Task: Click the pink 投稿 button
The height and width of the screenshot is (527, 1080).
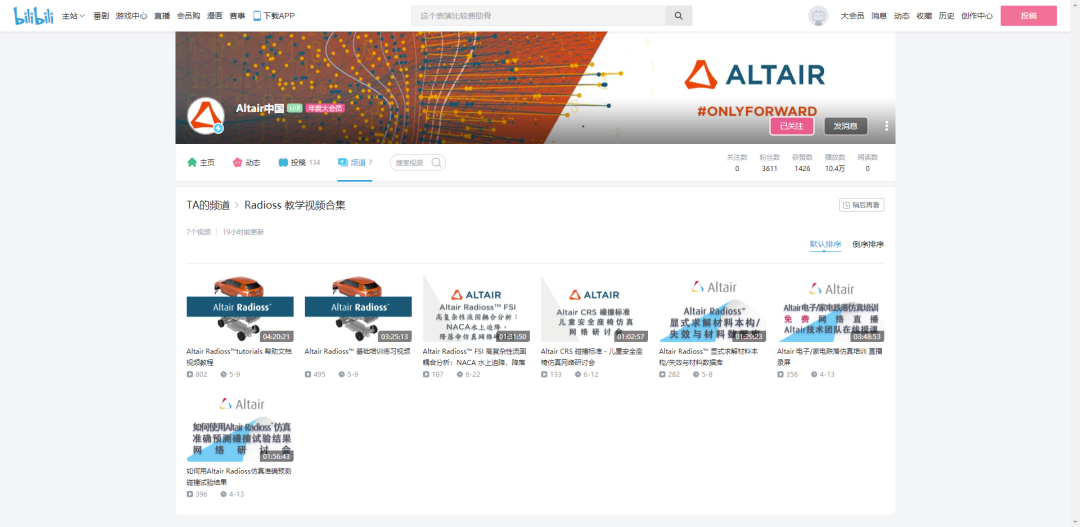Action: (1028, 16)
